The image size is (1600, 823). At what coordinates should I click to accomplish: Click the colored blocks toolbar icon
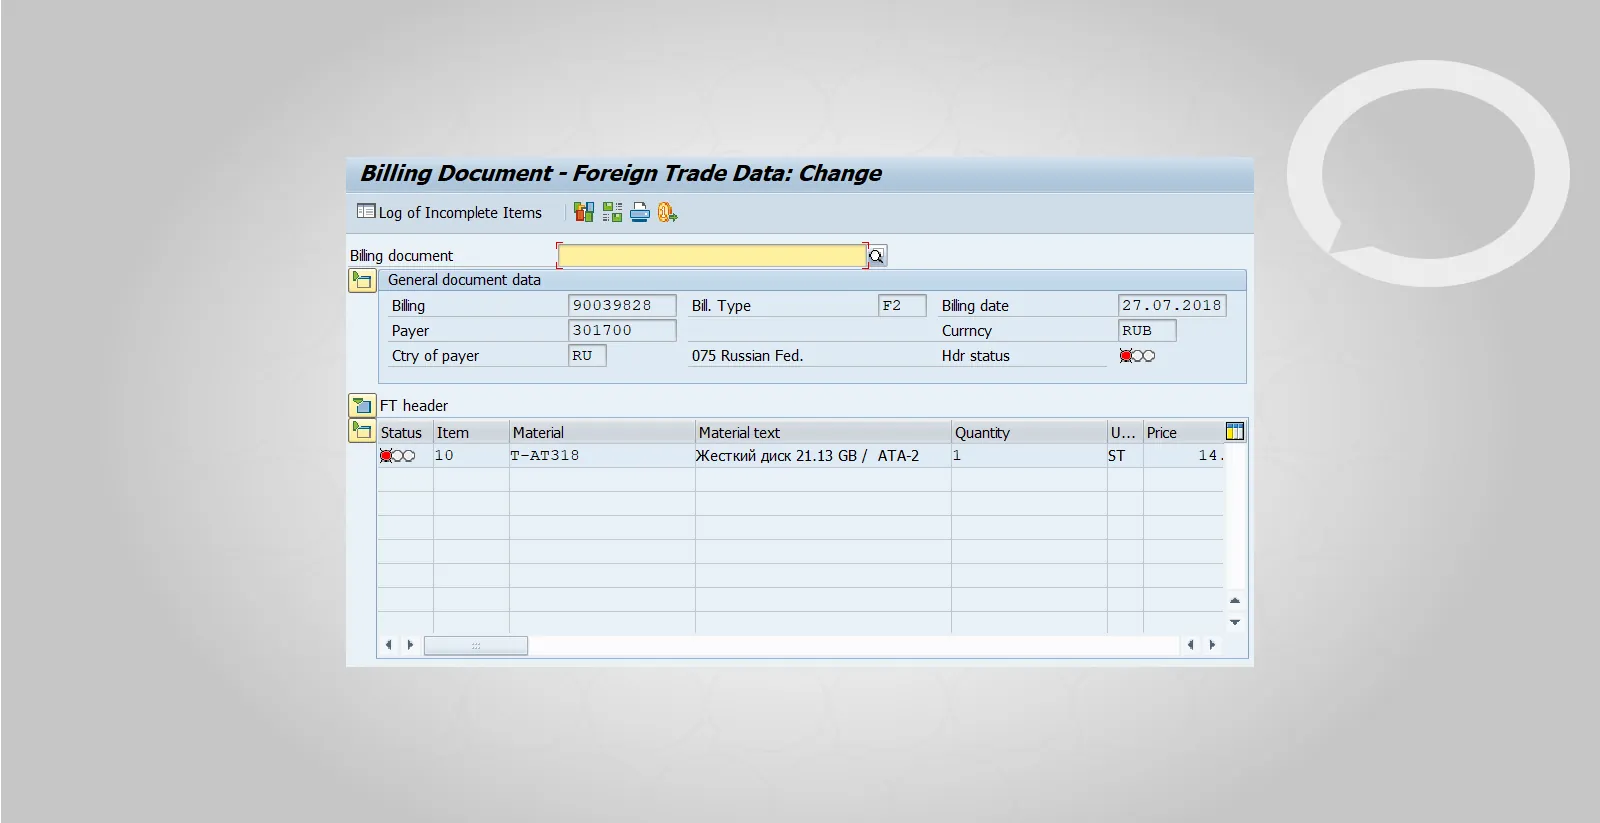pos(584,212)
